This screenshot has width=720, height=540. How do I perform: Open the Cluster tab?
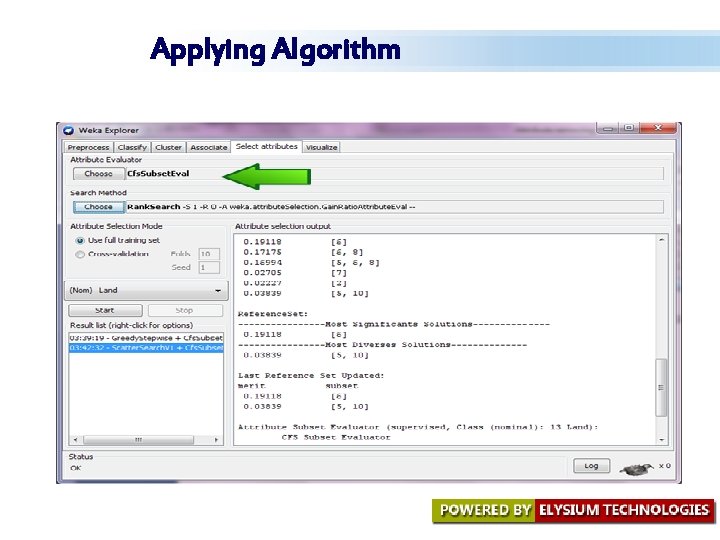click(x=168, y=147)
